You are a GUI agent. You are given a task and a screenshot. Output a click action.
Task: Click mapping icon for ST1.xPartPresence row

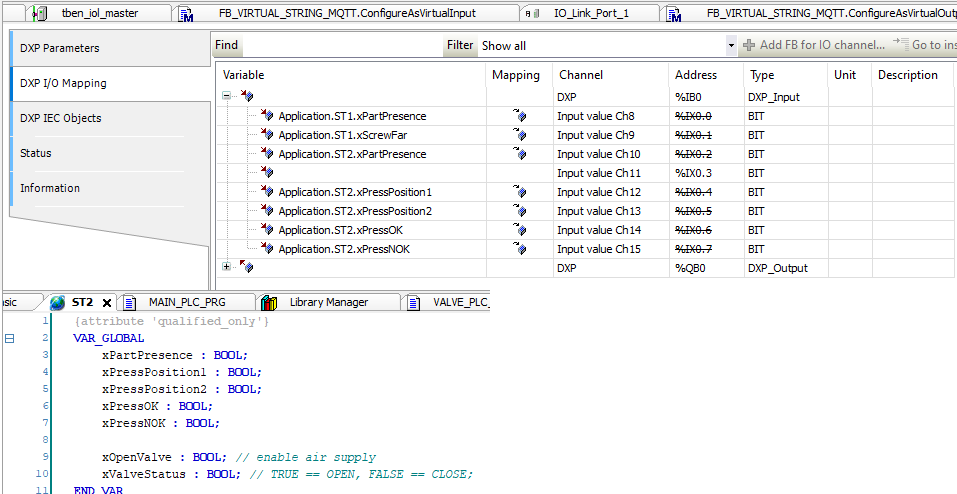[x=519, y=116]
